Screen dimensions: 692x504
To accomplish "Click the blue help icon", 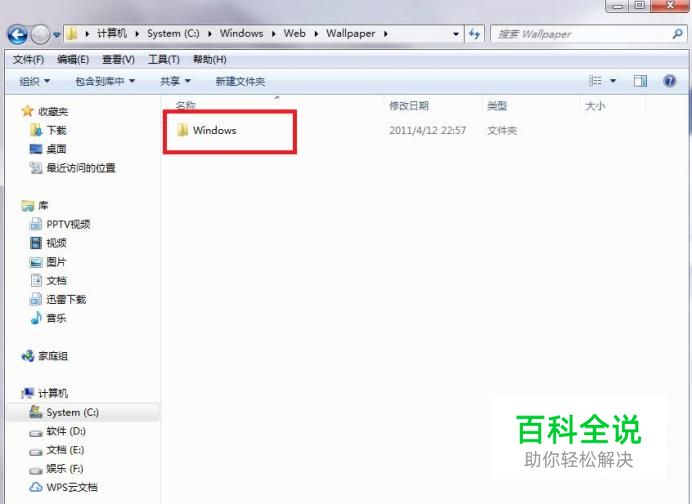I will (x=669, y=81).
